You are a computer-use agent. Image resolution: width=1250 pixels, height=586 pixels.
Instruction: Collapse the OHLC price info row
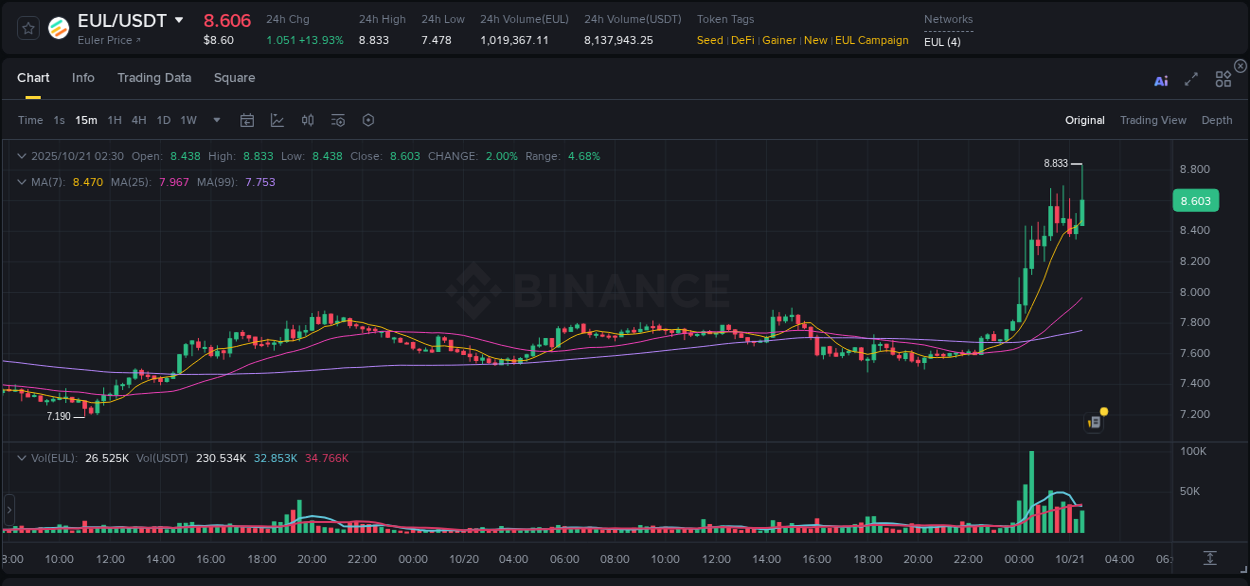[22, 156]
